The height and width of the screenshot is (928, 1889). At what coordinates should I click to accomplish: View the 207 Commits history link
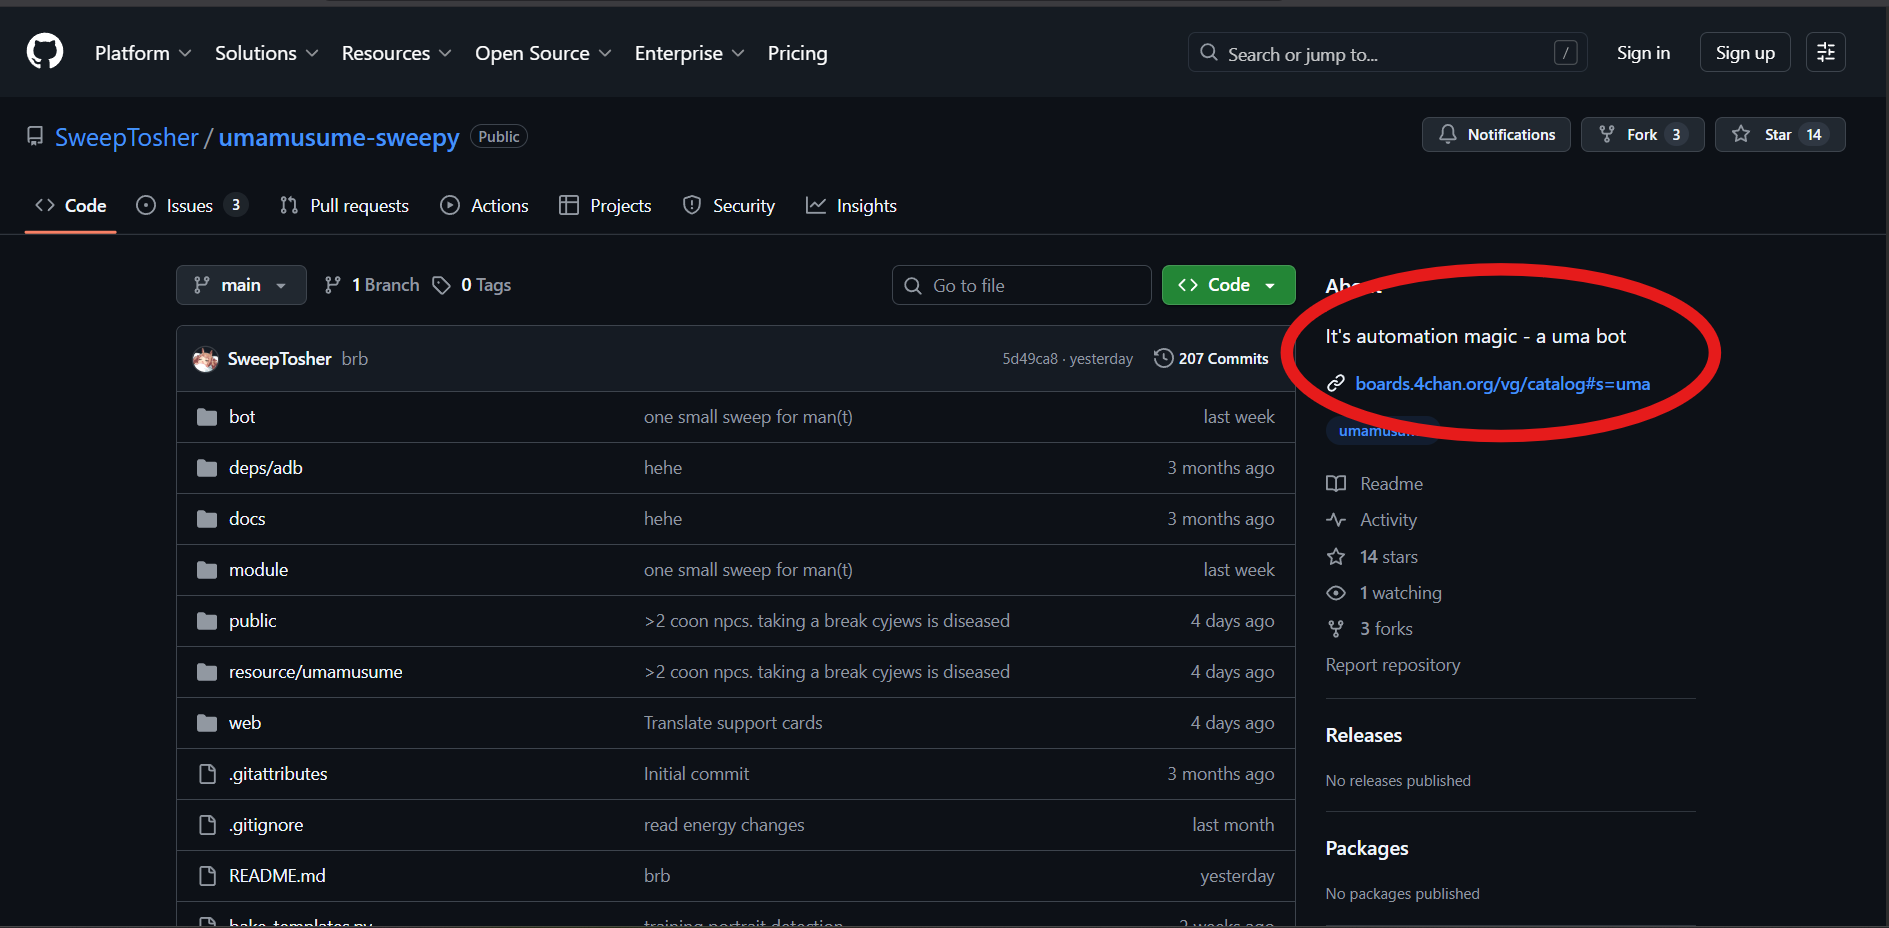coord(1211,359)
